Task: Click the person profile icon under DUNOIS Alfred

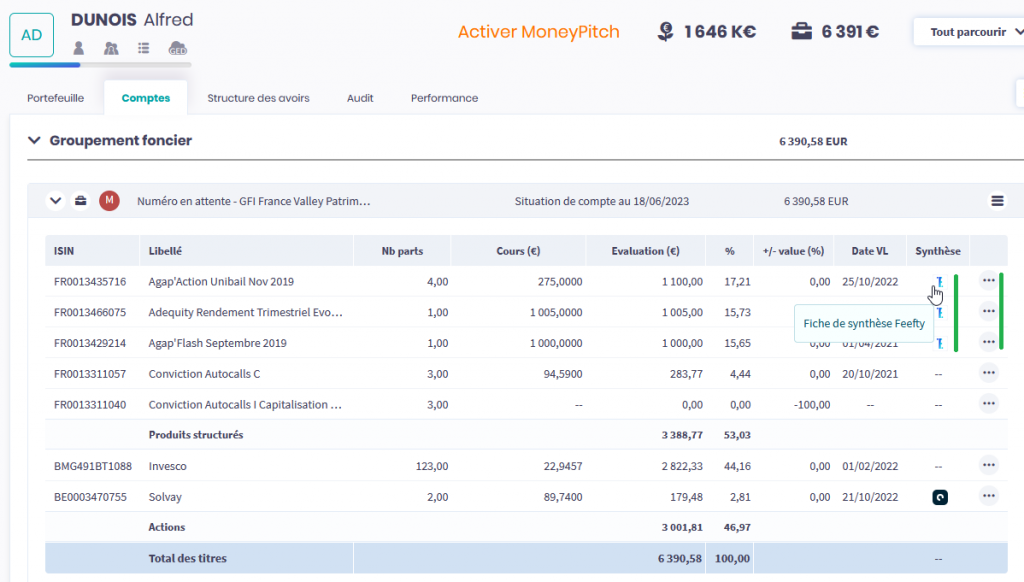Action: click(x=79, y=48)
